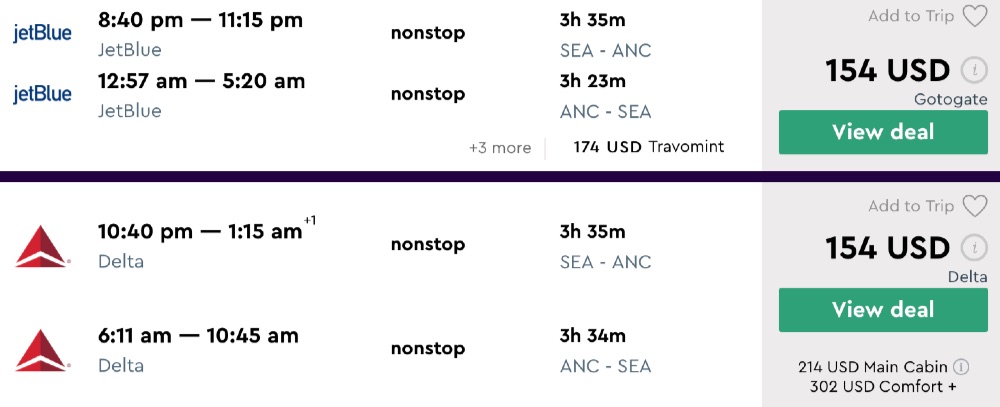Viewport: 1000px width, 407px height.
Task: Open price info icon for the Gotogate fare
Action: pos(972,71)
